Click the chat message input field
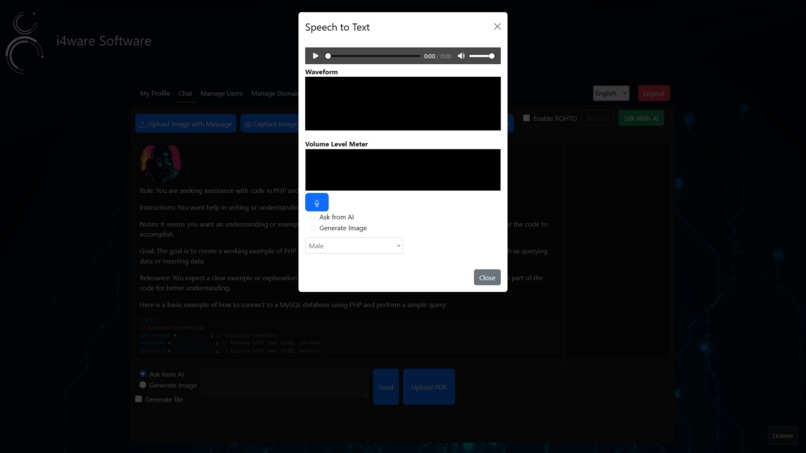The image size is (806, 453). [x=285, y=383]
